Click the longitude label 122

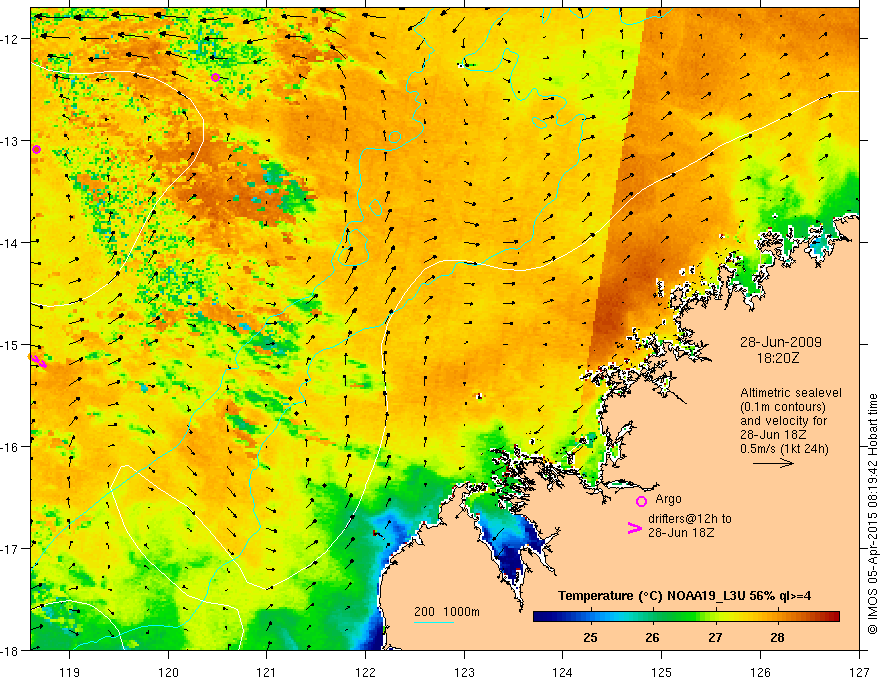(x=365, y=672)
